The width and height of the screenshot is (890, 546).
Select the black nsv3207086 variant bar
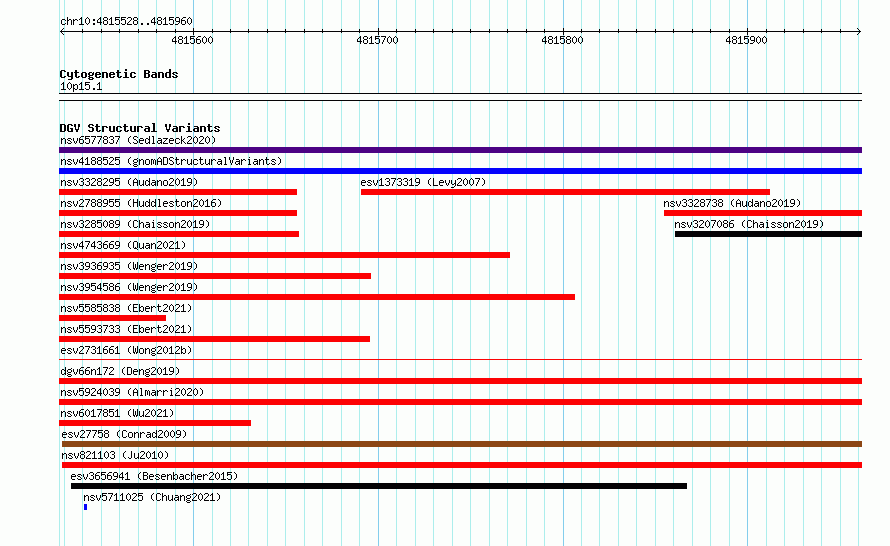[769, 234]
